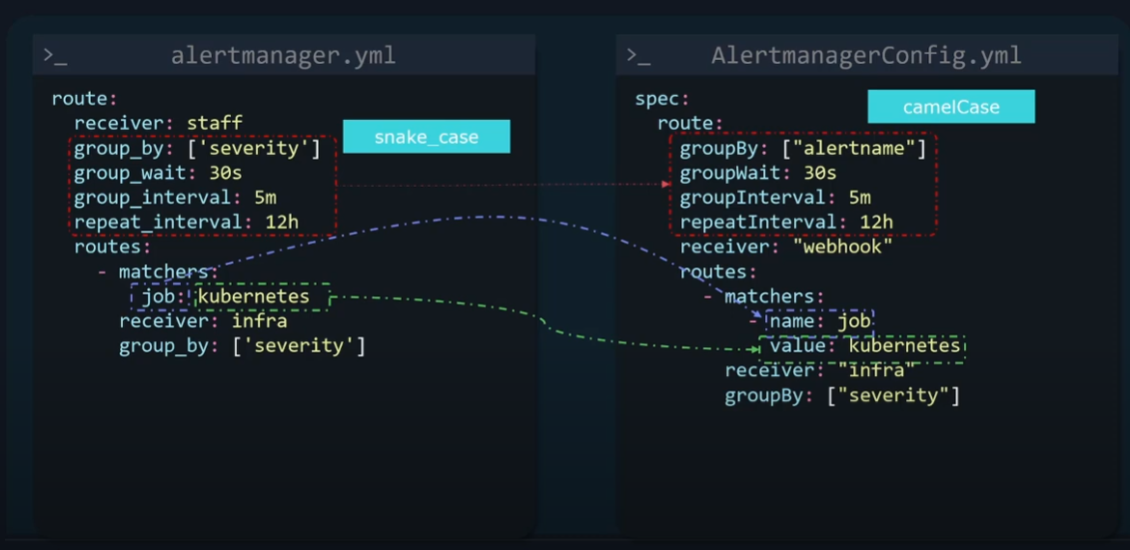Select the 'repeat_interval: 12h' line
The image size is (1130, 550).
tap(186, 222)
